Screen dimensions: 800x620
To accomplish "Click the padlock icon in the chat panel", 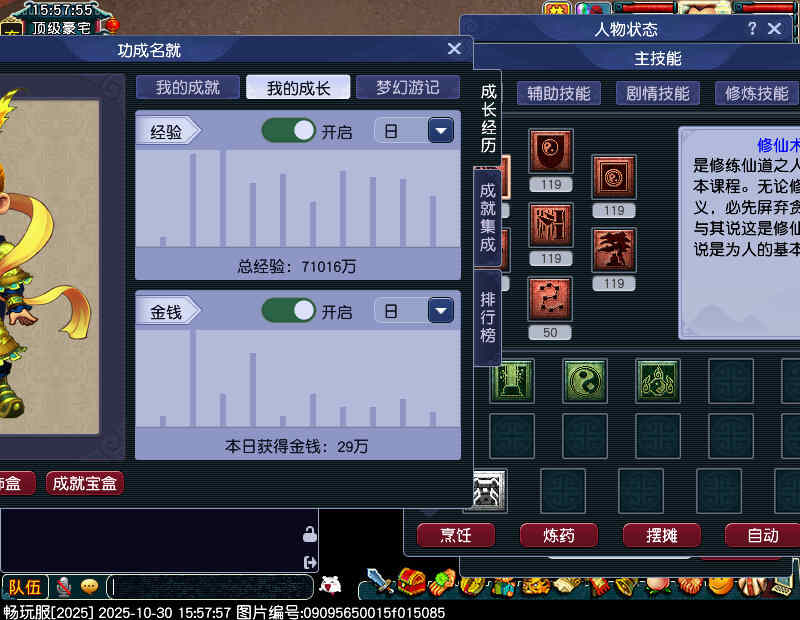I will coord(310,534).
